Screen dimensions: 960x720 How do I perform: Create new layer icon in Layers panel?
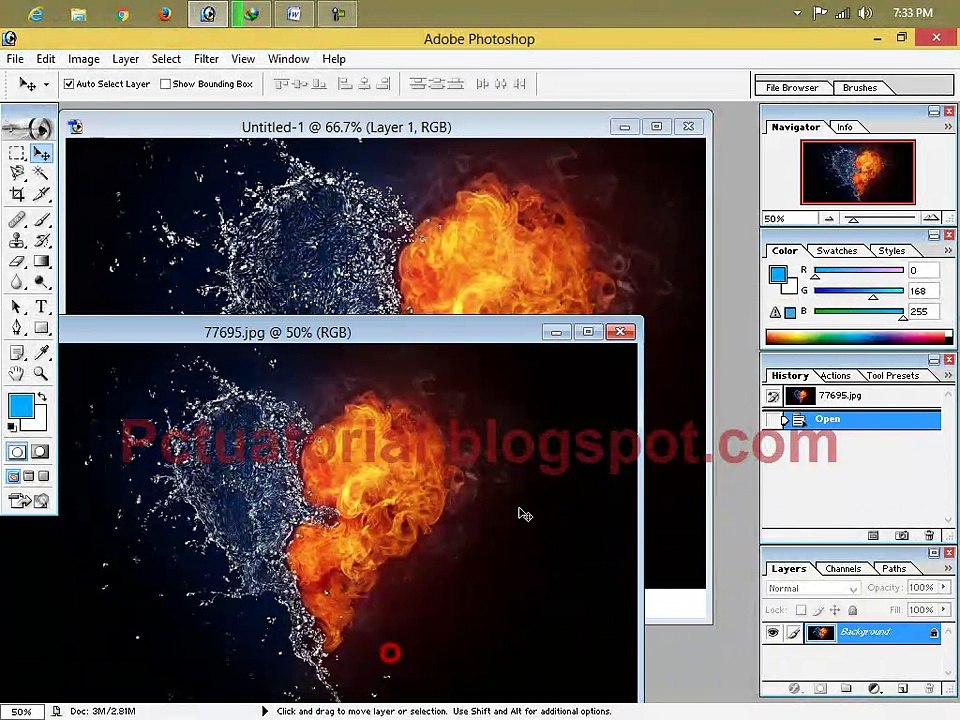[902, 688]
